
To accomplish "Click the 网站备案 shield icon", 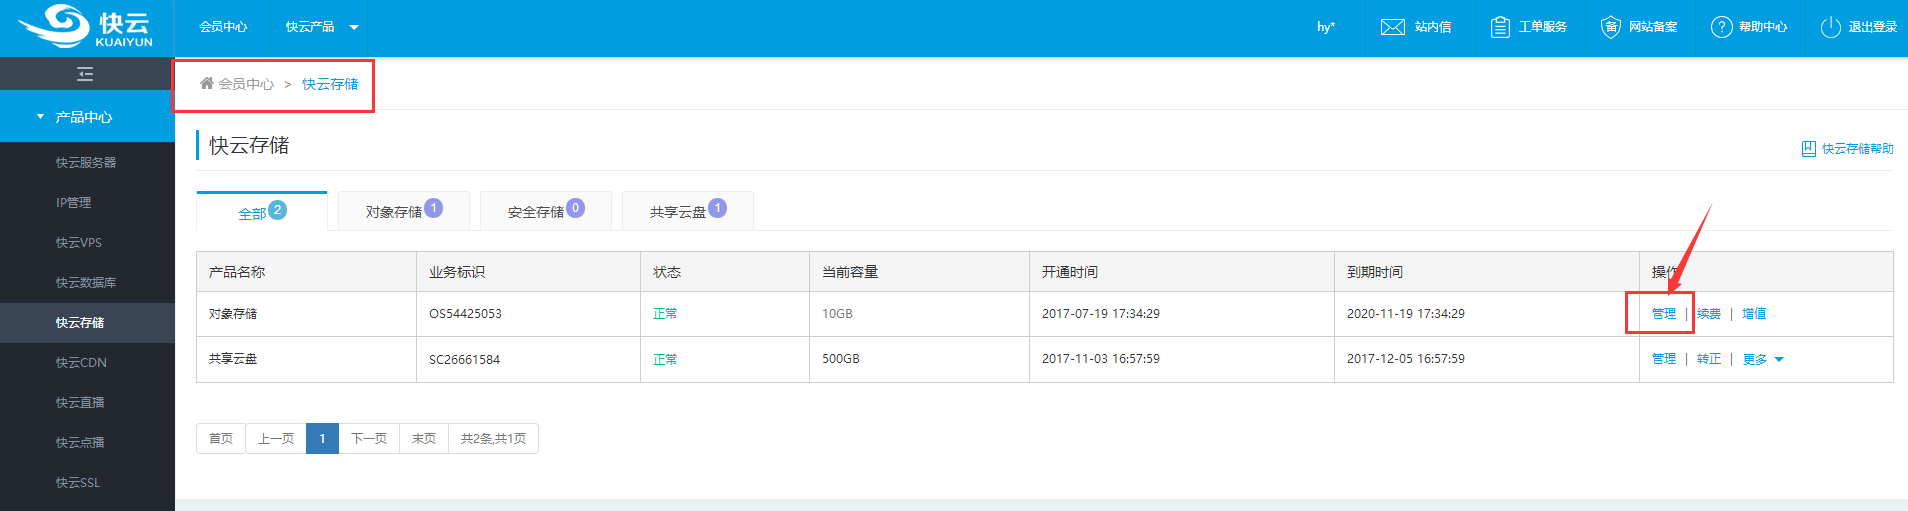I will pos(1610,27).
